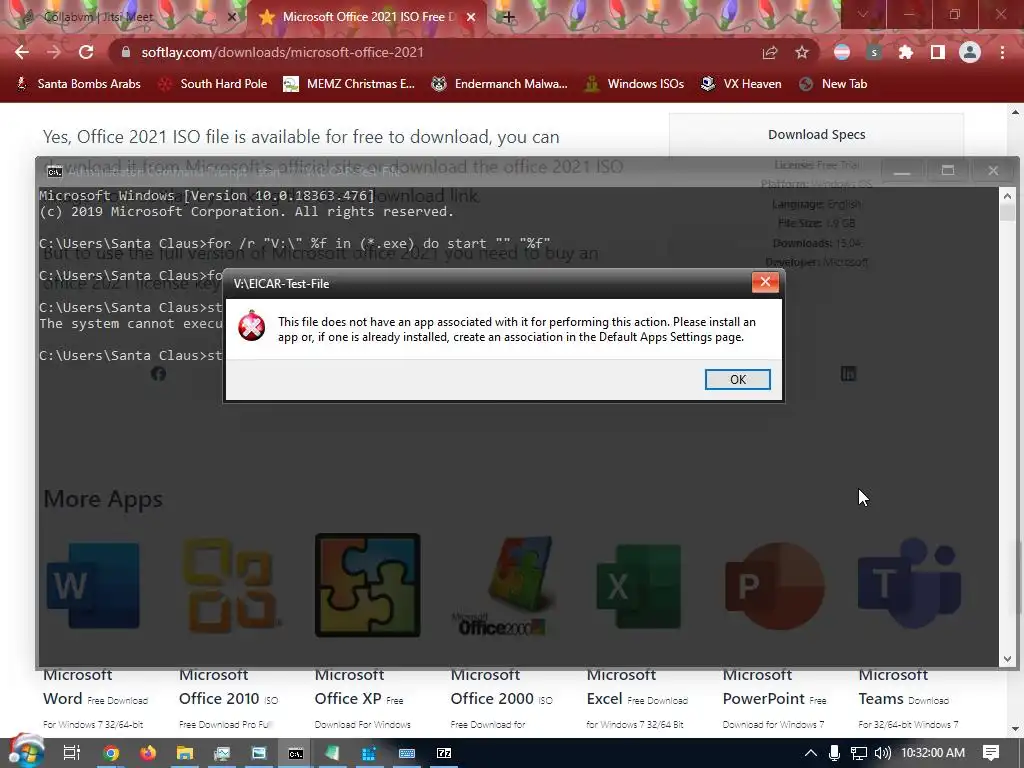Open MEMZ Christmas bookmark
Image resolution: width=1024 pixels, height=768 pixels.
coord(349,84)
